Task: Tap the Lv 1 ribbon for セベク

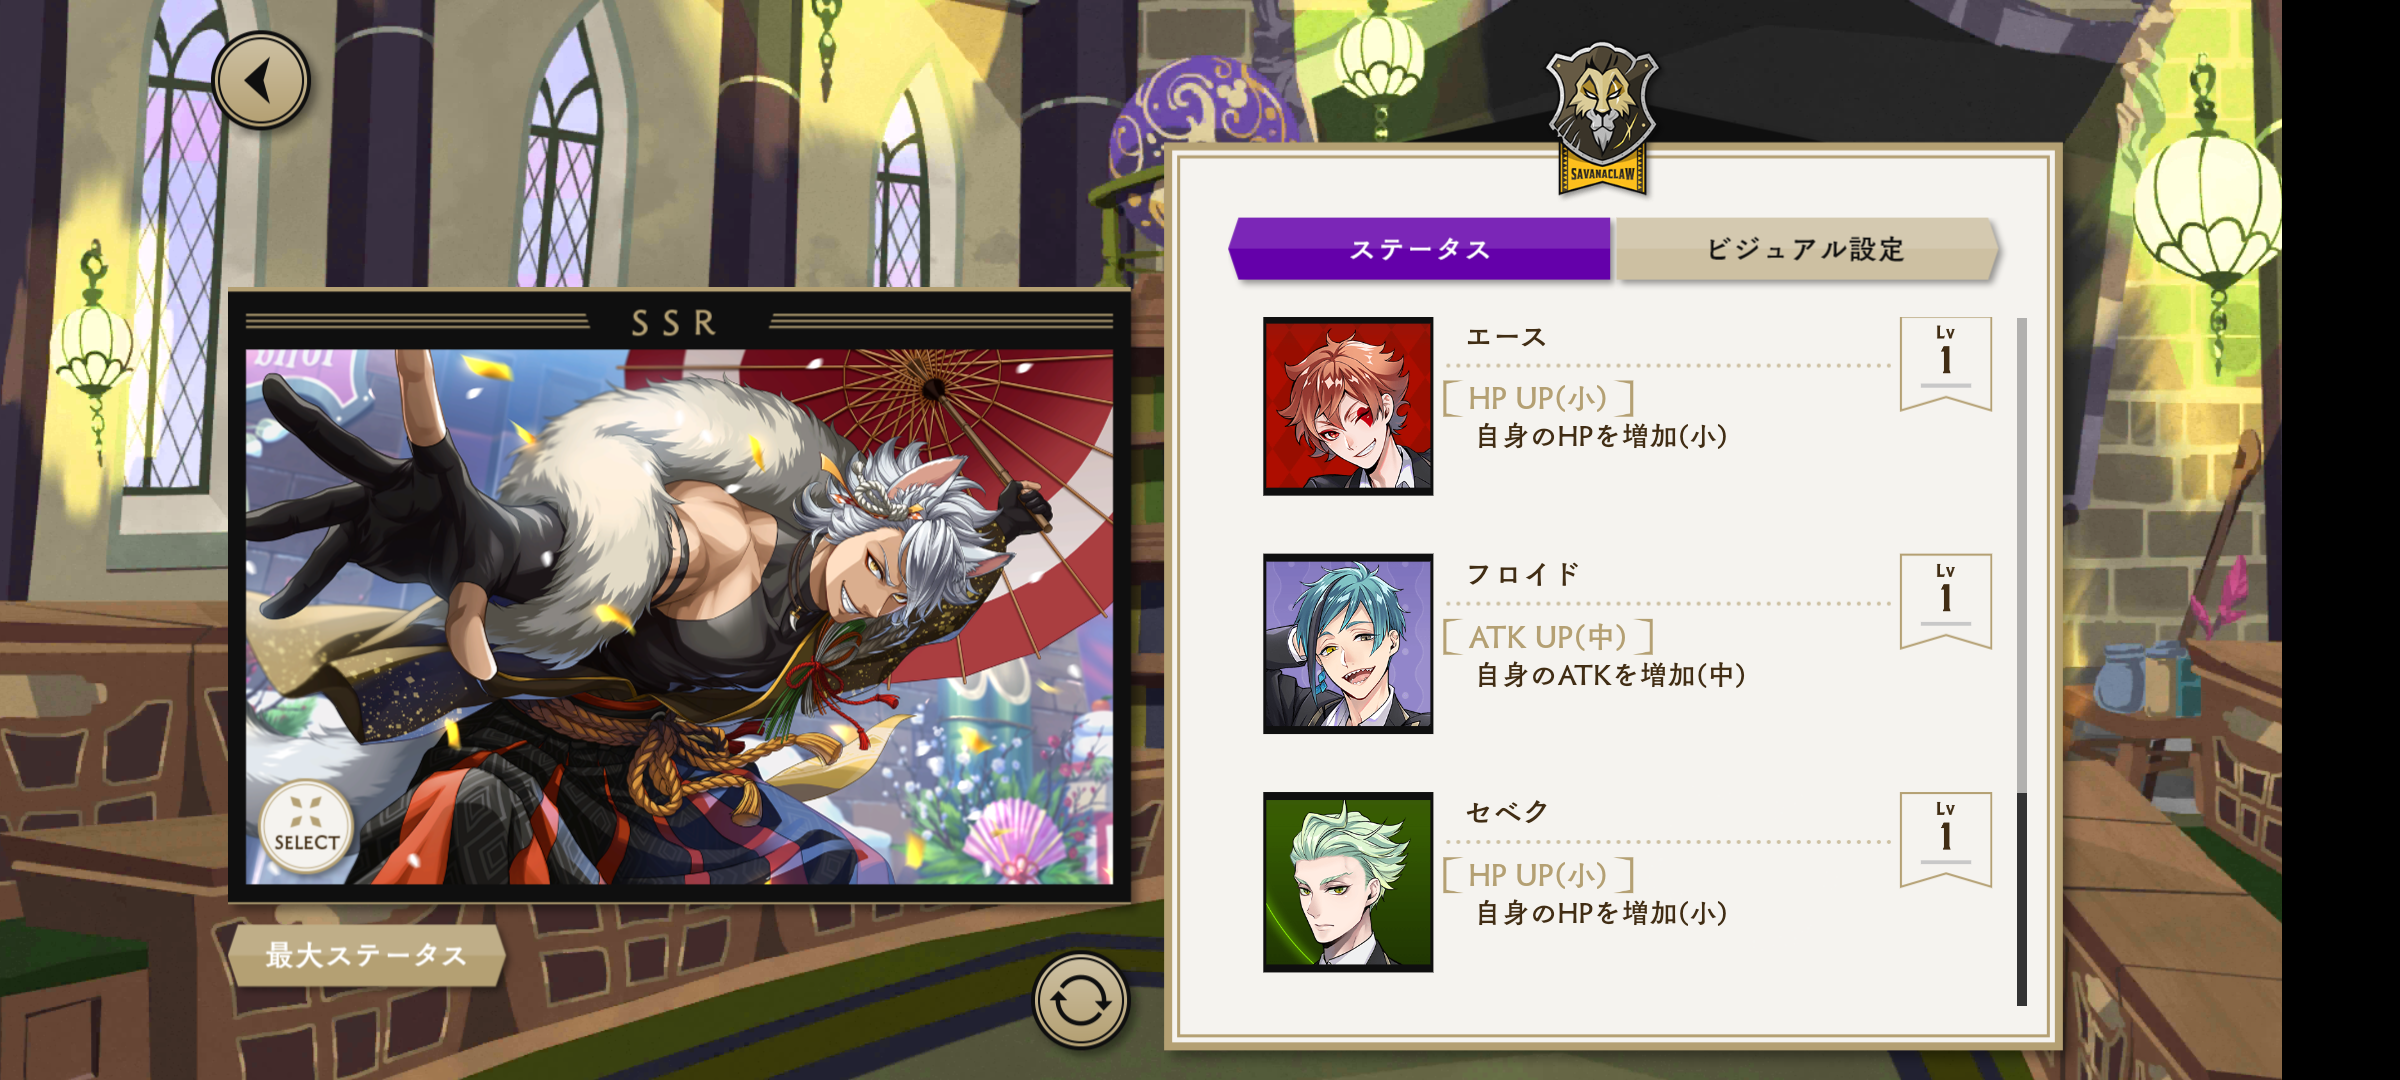Action: point(1946,840)
